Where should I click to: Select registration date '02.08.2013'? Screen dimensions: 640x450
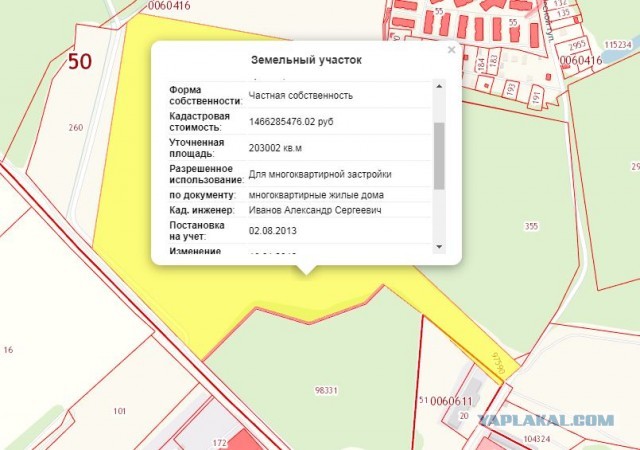(x=273, y=231)
